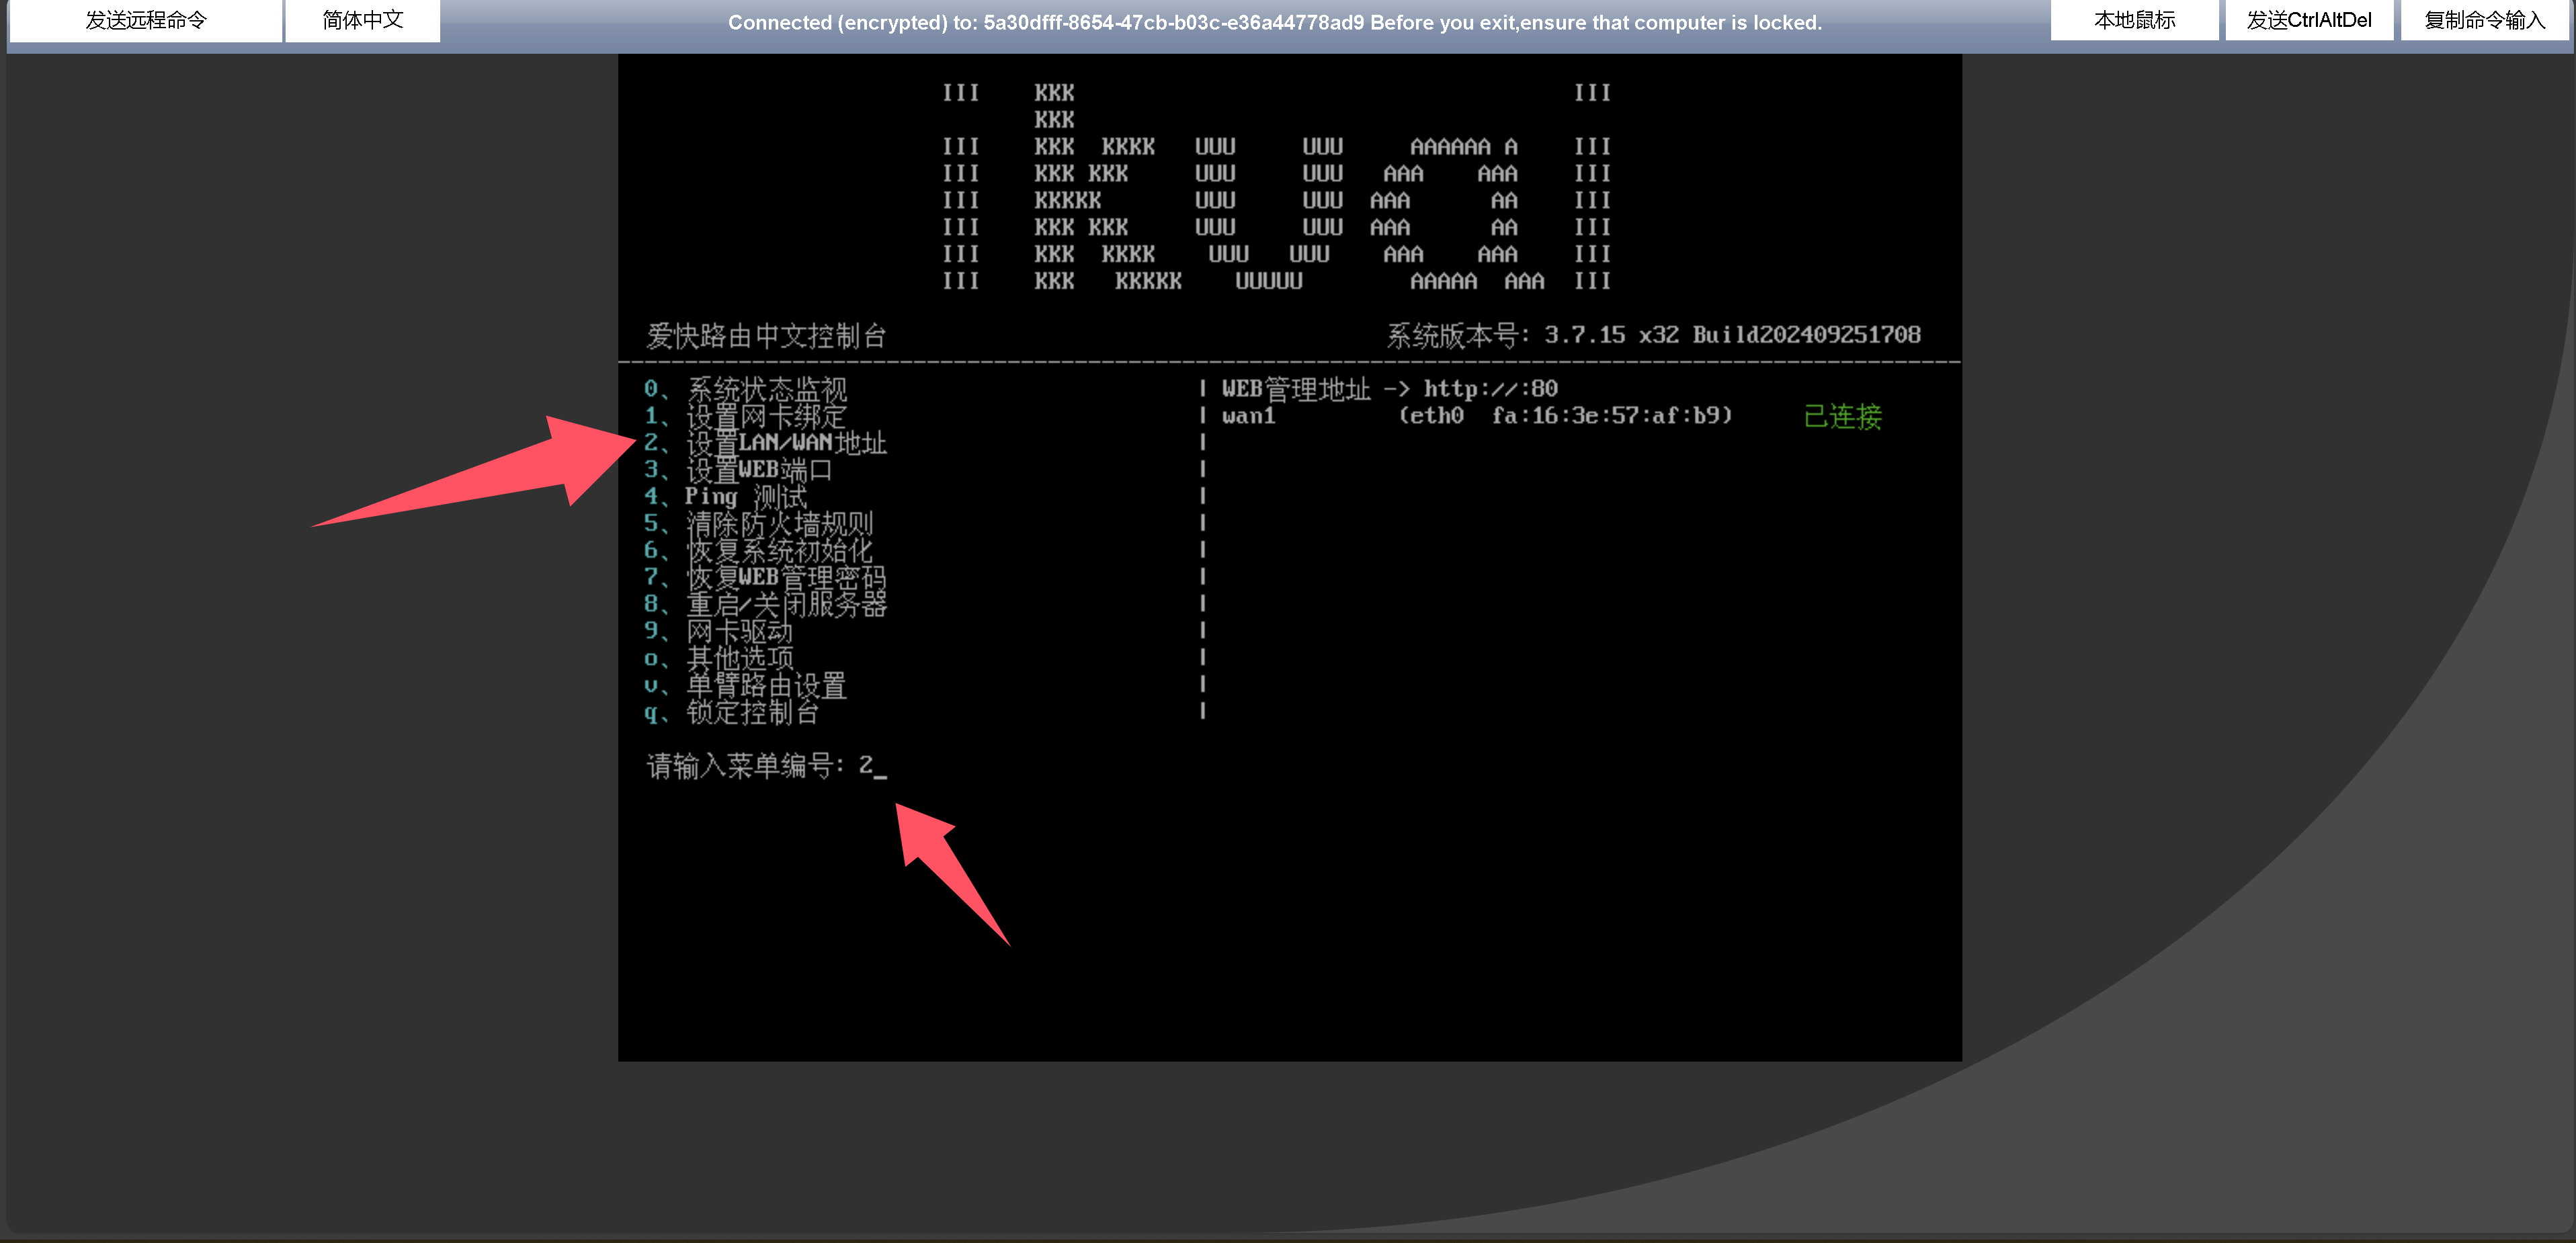Click the 系统版本号 3.7.15 build text

(1653, 335)
